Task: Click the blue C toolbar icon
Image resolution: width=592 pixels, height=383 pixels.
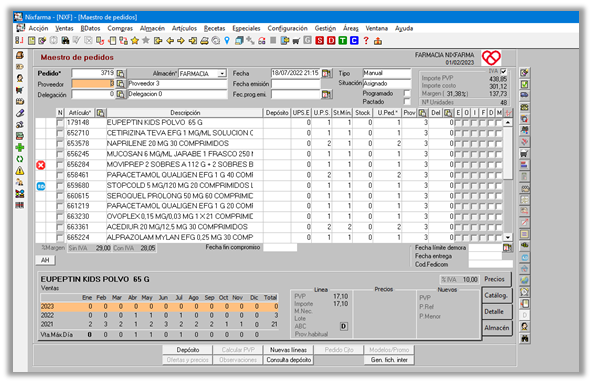Action: click(354, 41)
